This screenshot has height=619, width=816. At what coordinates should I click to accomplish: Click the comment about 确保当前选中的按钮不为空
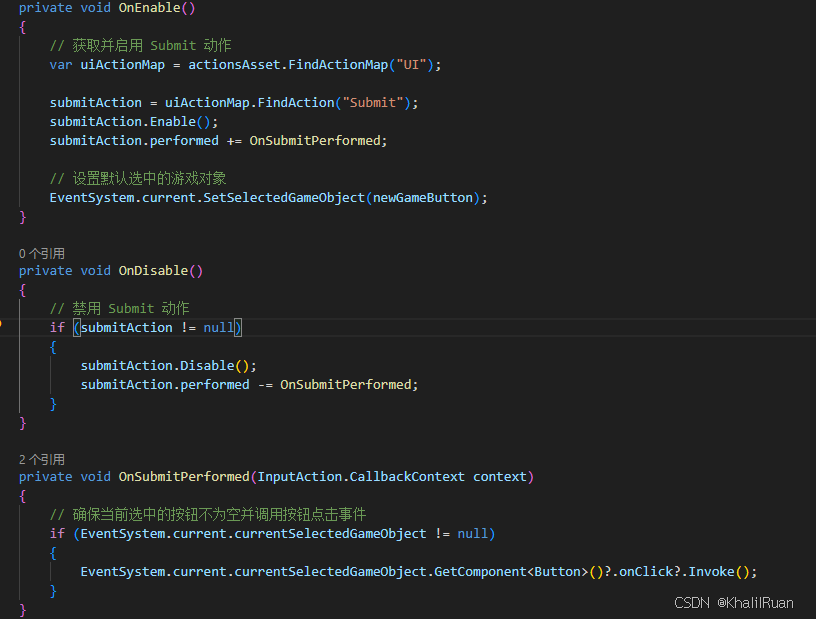(x=208, y=514)
